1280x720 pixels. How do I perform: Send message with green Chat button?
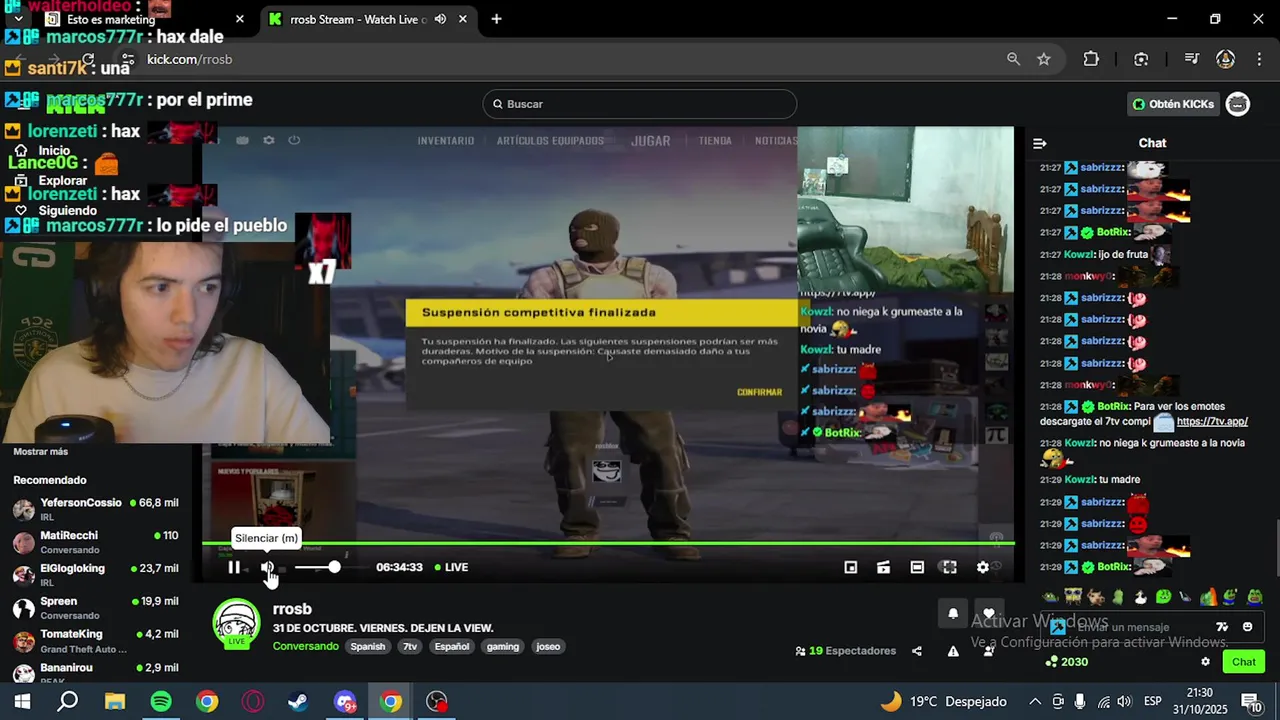point(1244,662)
